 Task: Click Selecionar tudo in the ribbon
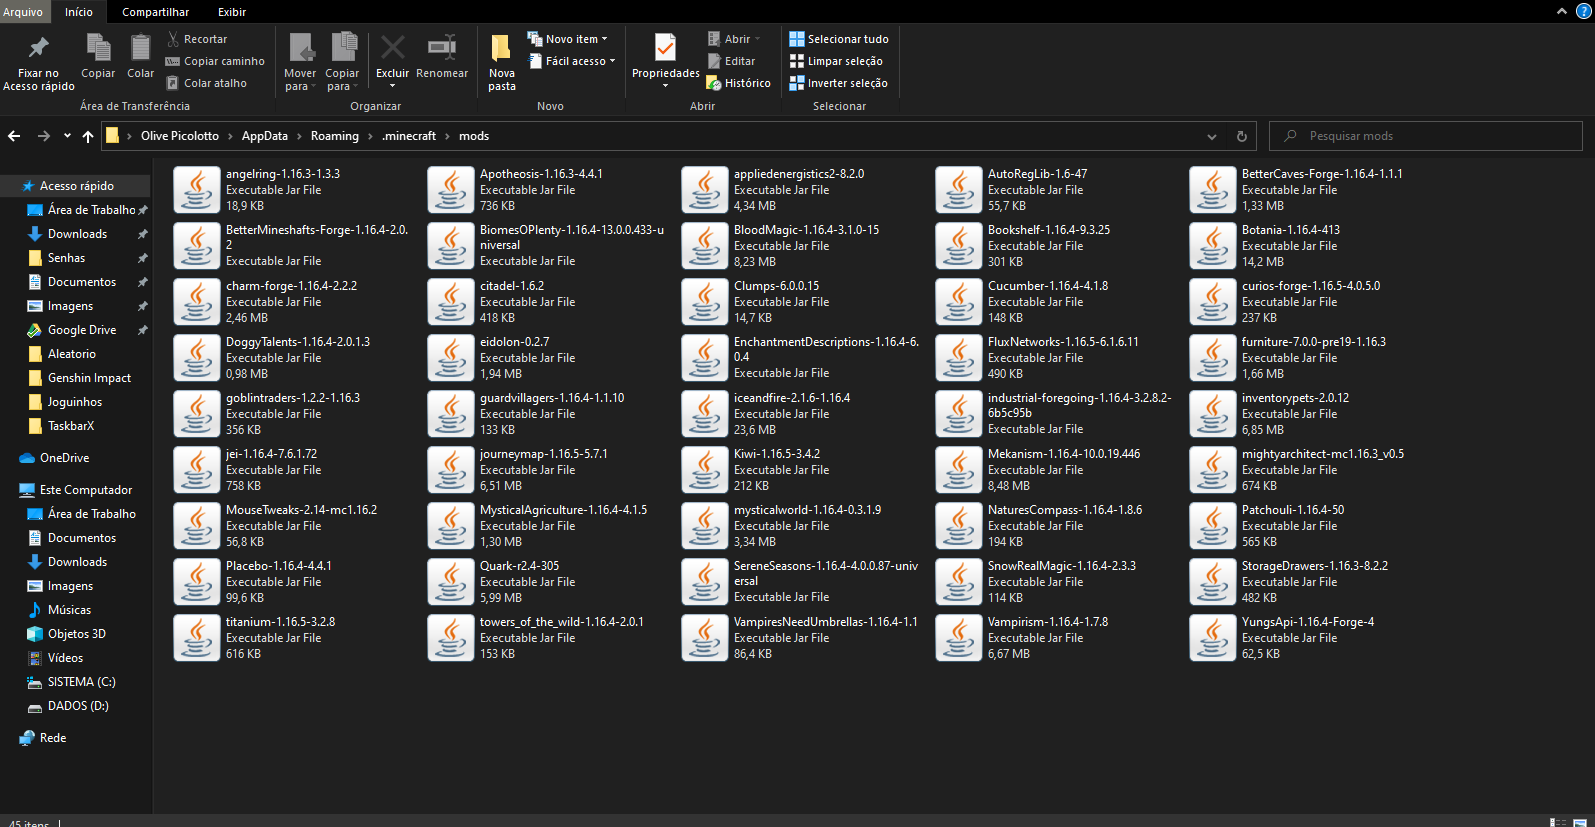coord(839,39)
